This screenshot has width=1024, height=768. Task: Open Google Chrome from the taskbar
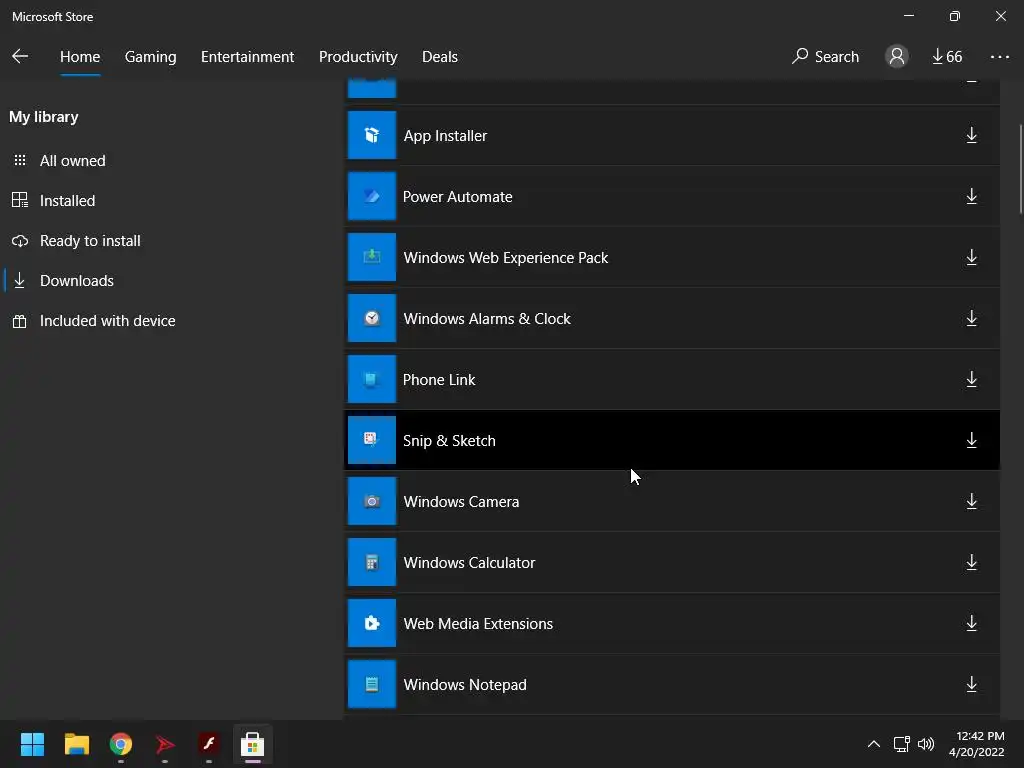coord(121,744)
